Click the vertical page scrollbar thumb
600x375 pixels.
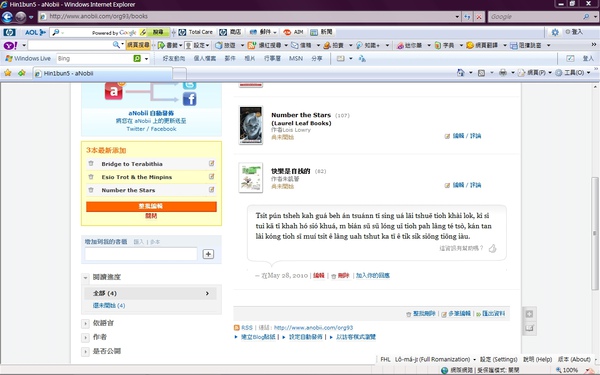(x=594, y=233)
